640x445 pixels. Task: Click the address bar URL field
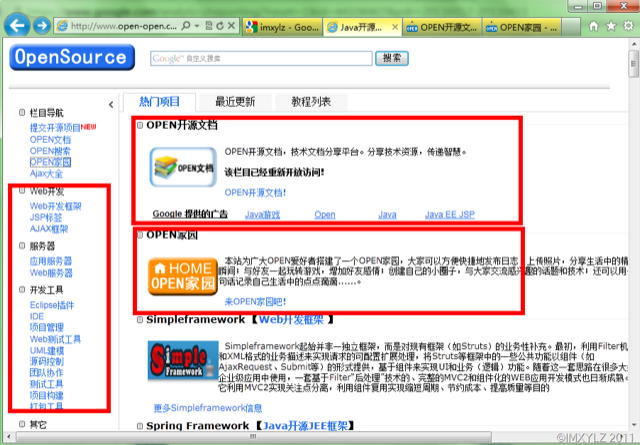point(124,26)
